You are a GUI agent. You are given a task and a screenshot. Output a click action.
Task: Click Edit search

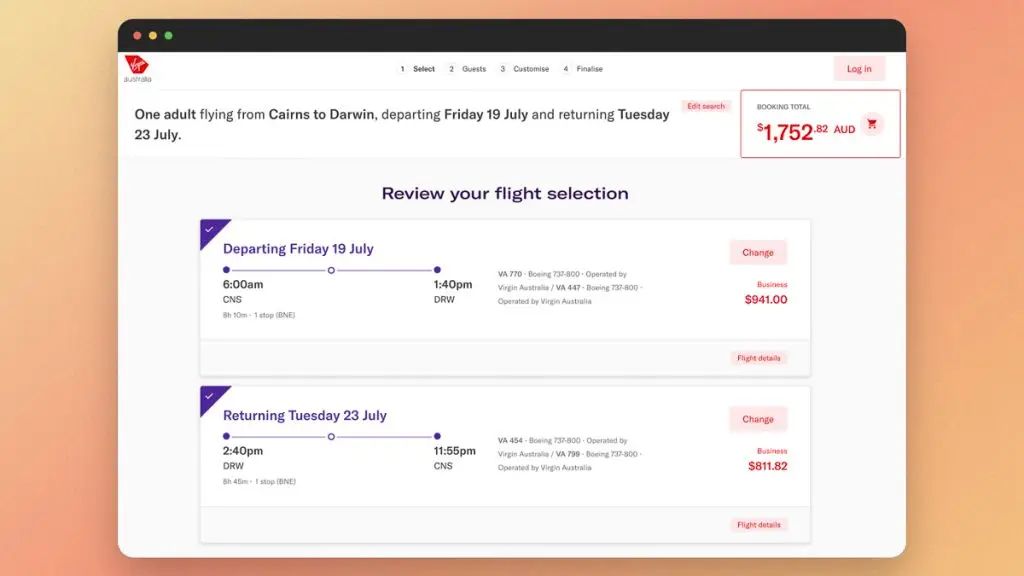[x=705, y=106]
